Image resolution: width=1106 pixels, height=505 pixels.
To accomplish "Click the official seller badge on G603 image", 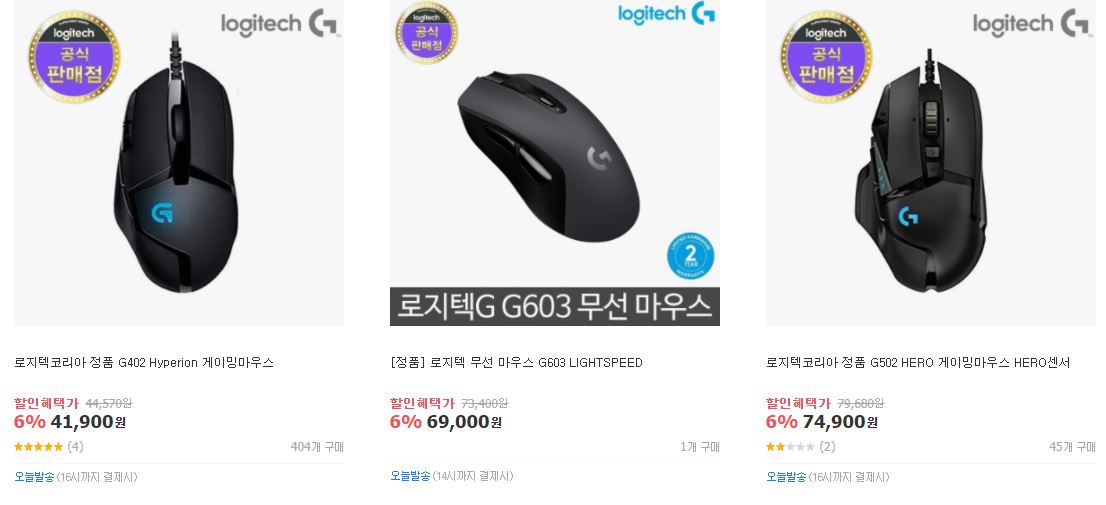I will (427, 32).
